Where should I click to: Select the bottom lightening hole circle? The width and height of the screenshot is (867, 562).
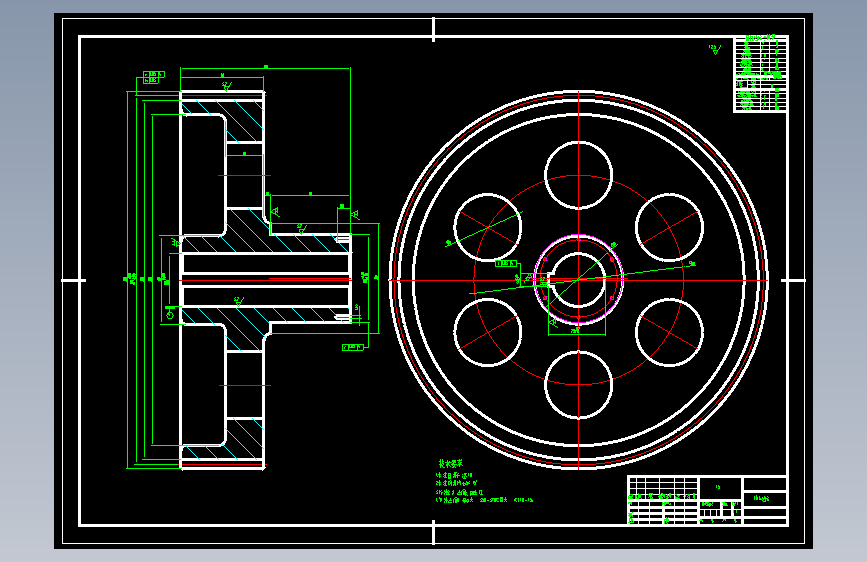(578, 385)
